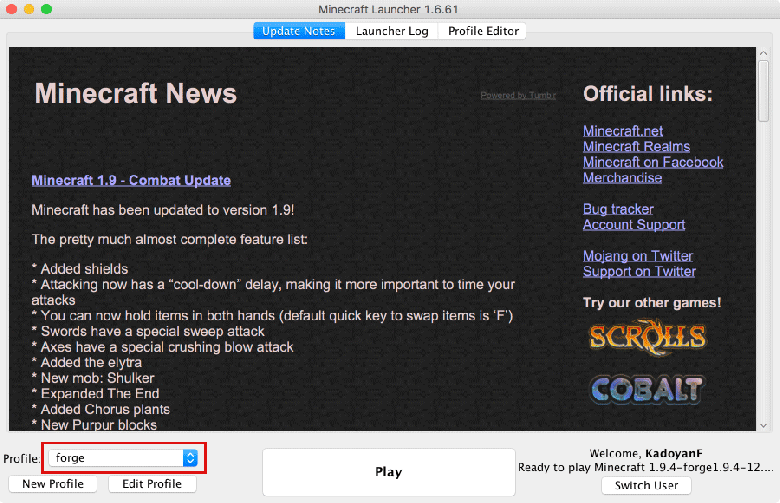The width and height of the screenshot is (780, 503).
Task: Open the Minecraft Realms link
Action: (636, 146)
